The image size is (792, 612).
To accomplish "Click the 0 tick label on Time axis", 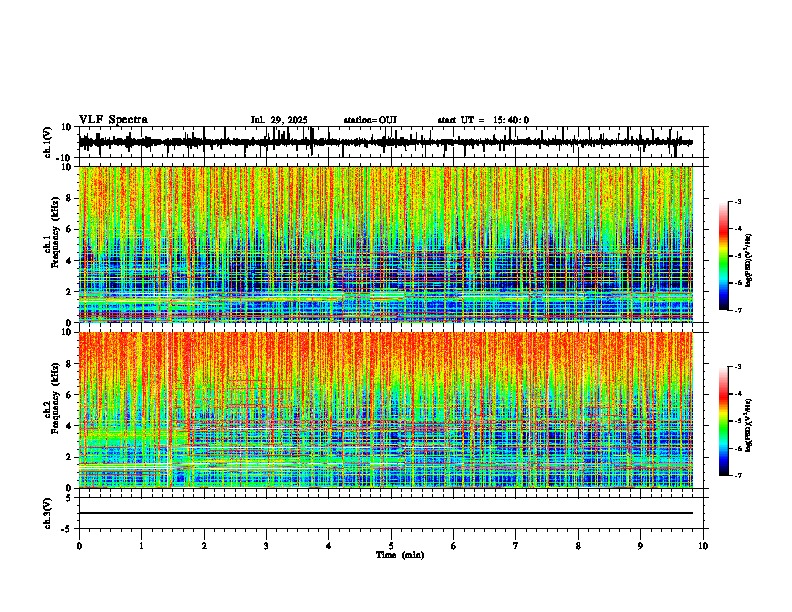I will pos(79,546).
